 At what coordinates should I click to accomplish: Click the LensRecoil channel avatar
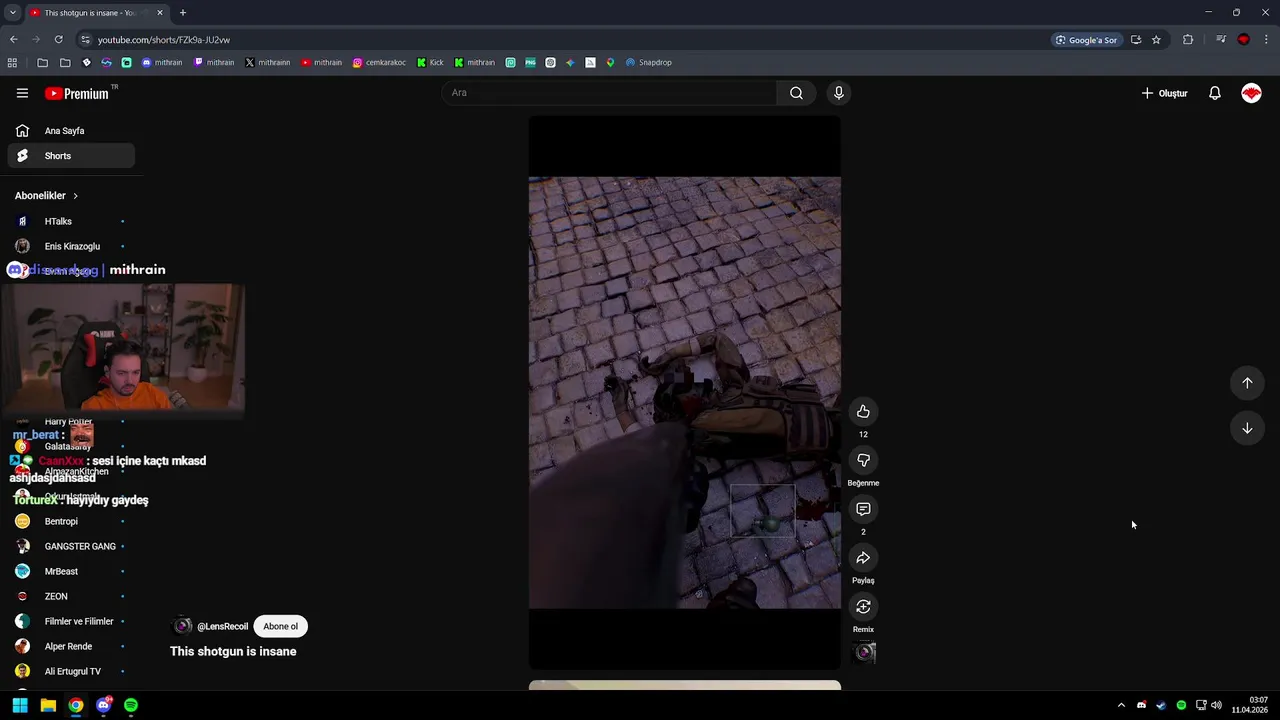tap(182, 626)
